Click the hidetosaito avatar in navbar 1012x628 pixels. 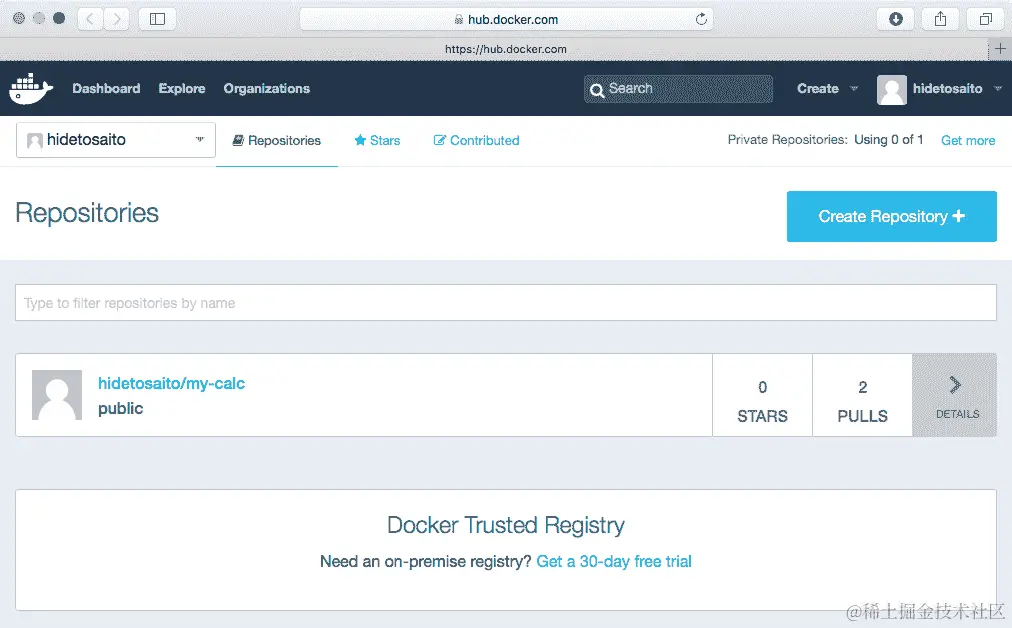[x=891, y=89]
